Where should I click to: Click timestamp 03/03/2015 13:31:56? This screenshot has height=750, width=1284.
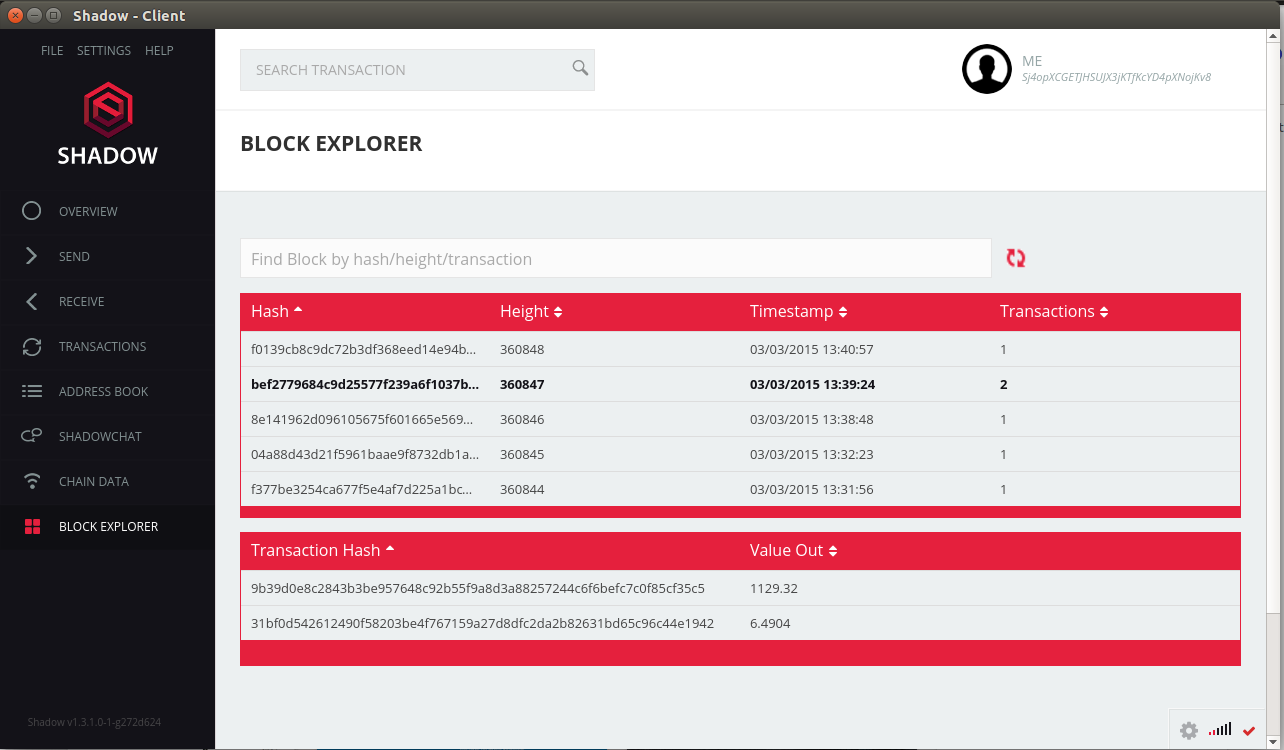(x=812, y=489)
